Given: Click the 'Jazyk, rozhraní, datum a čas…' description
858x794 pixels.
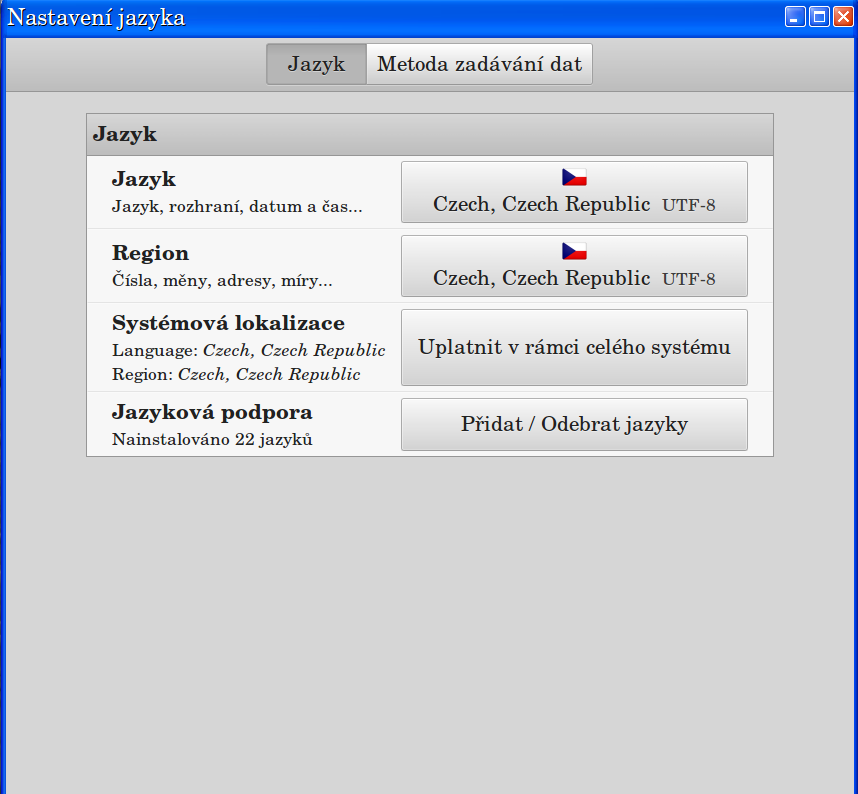Looking at the screenshot, I should [x=237, y=208].
